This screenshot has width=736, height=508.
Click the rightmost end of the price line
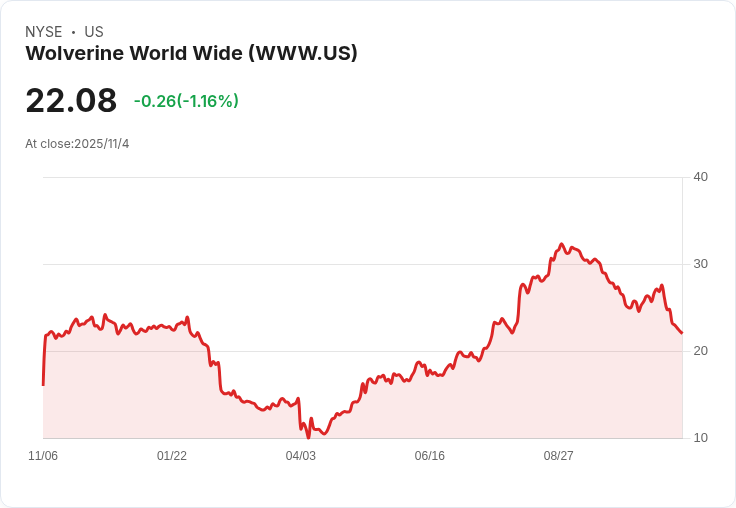click(682, 333)
